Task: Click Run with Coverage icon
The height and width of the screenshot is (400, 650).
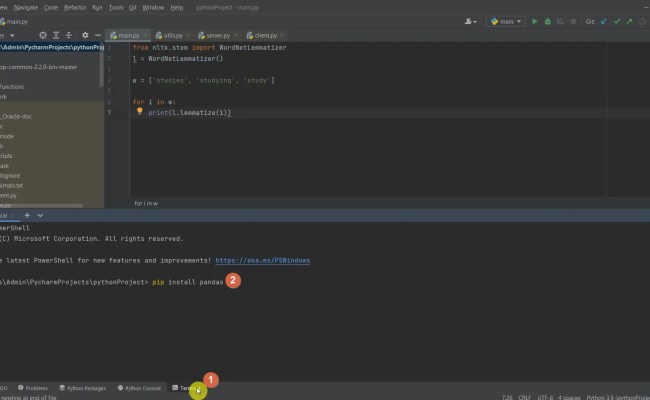Action: [x=560, y=22]
